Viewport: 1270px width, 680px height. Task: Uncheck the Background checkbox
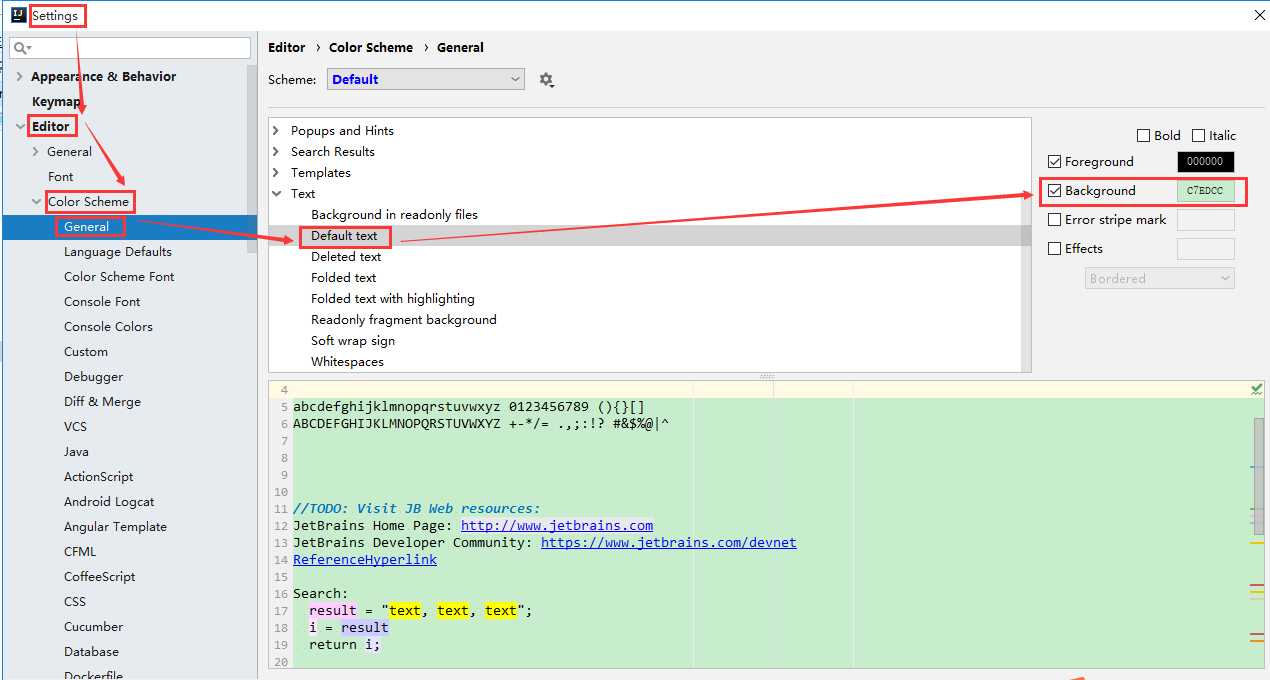tap(1054, 191)
